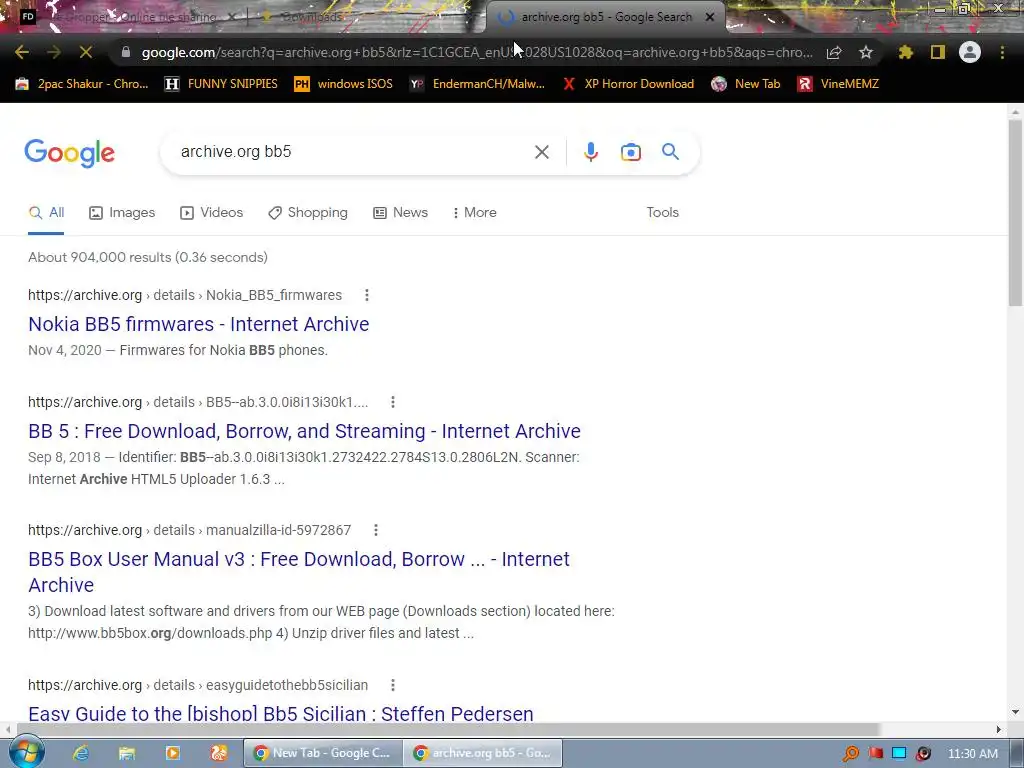Image resolution: width=1024 pixels, height=768 pixels.
Task: Click the scroll down arrow
Action: point(1015,712)
